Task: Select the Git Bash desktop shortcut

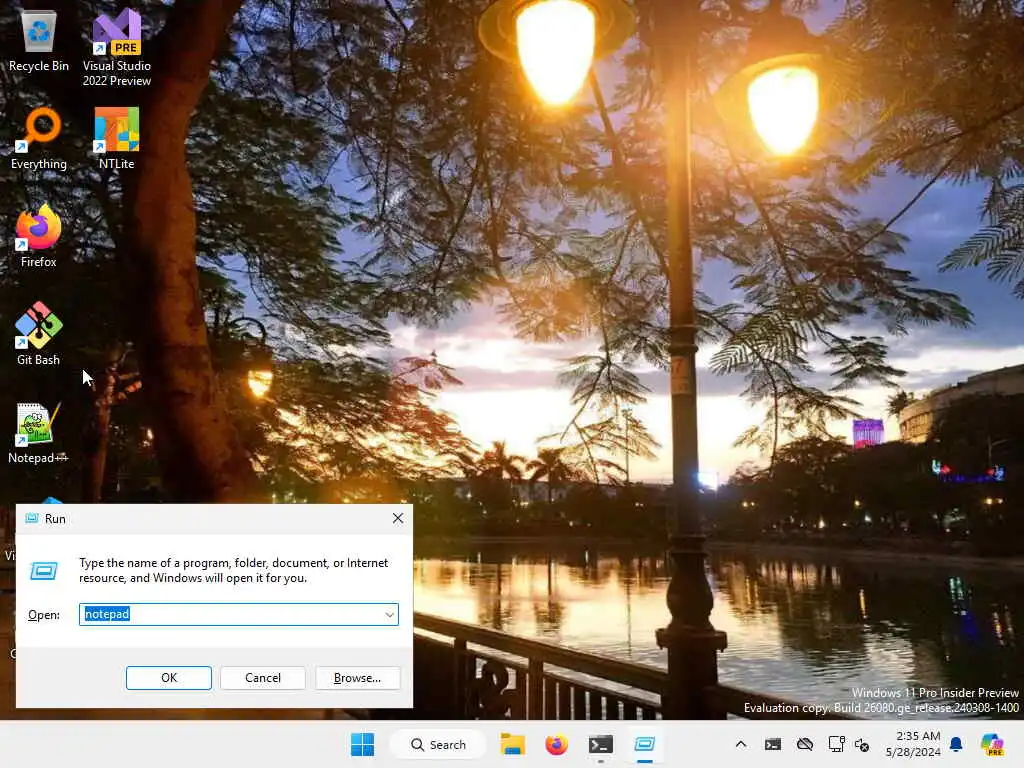Action: tap(39, 334)
